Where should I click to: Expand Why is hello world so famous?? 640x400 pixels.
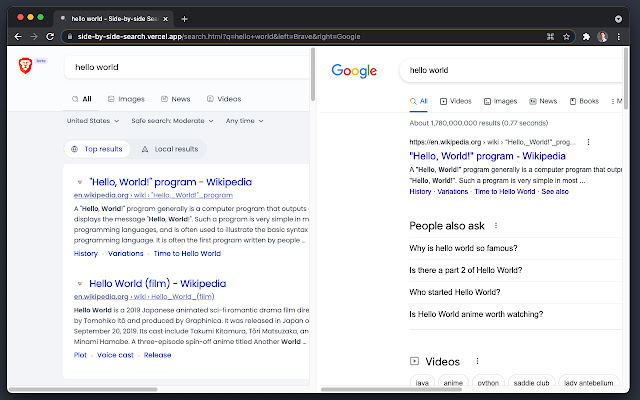click(x=515, y=248)
